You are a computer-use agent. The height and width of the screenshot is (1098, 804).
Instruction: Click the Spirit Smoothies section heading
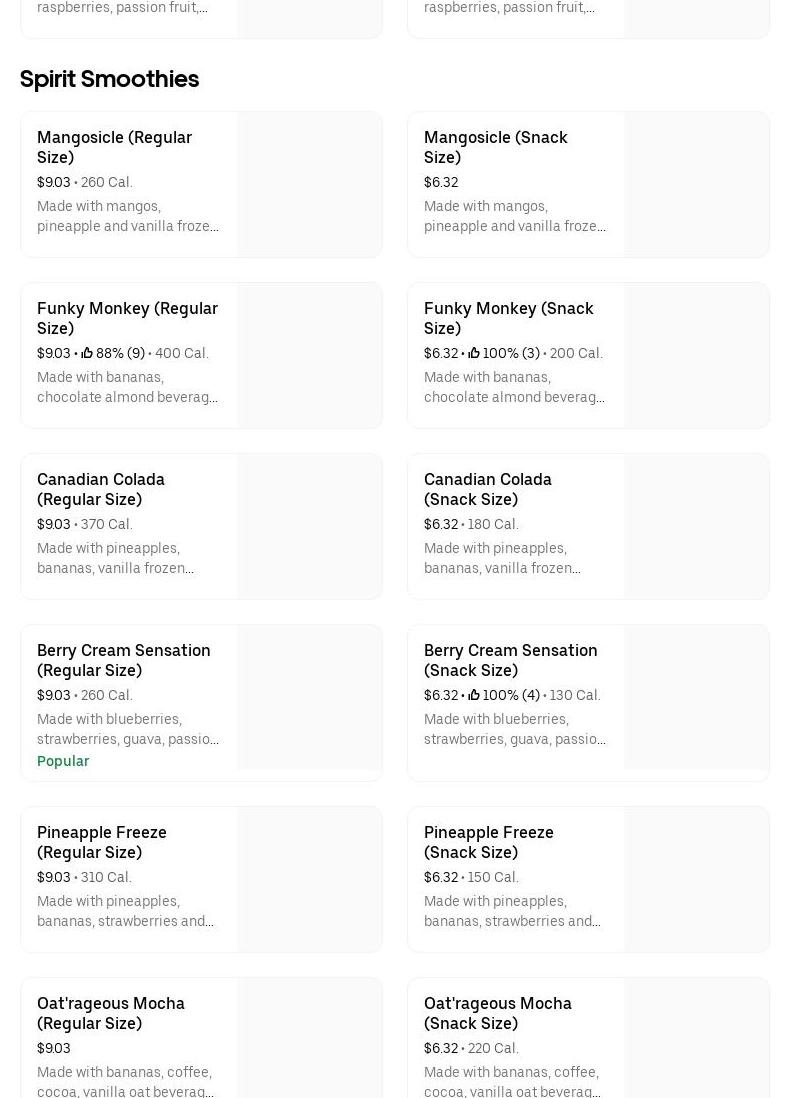(x=109, y=79)
